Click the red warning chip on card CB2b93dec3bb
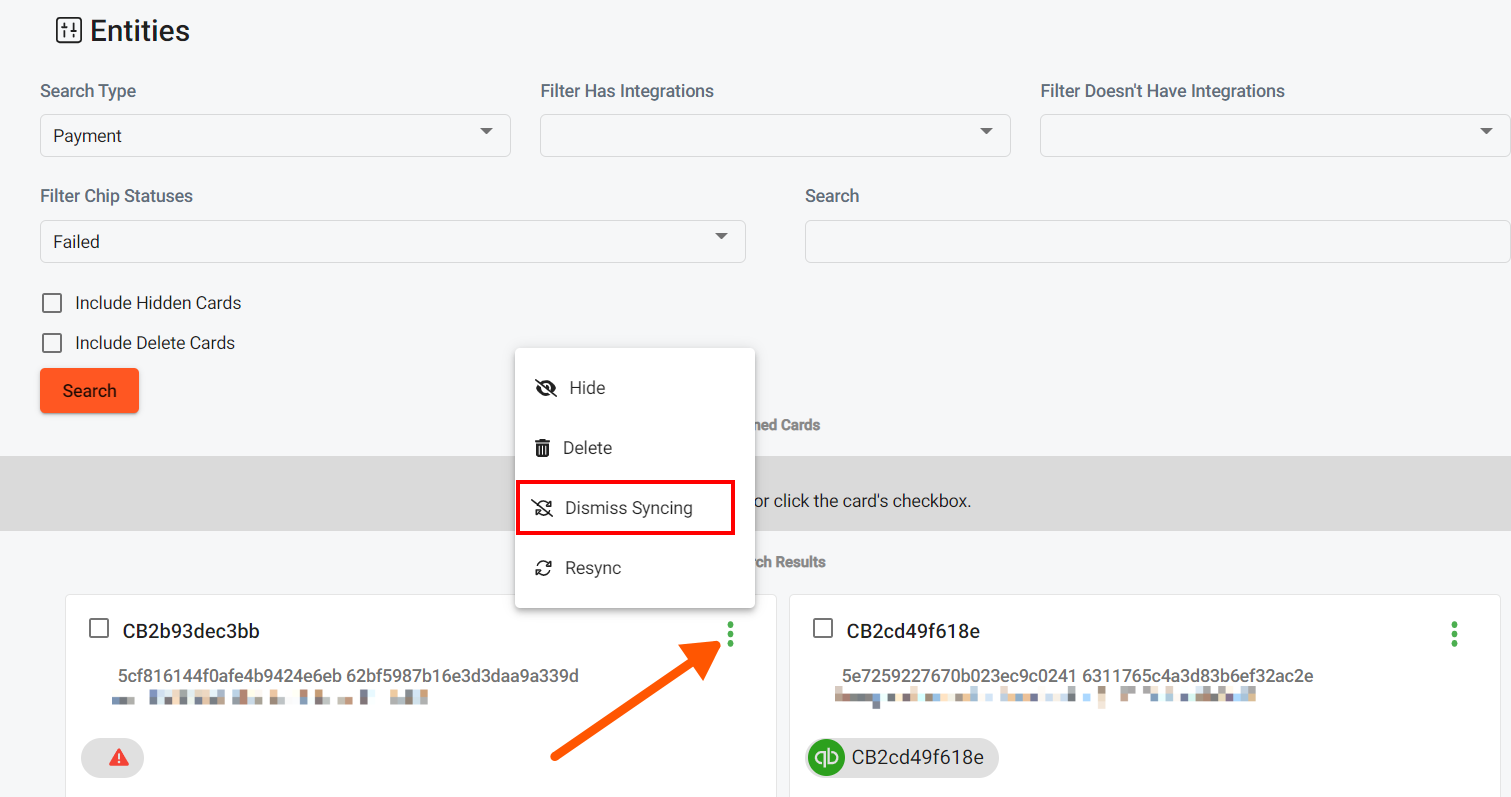The width and height of the screenshot is (1511, 797). pos(113,758)
